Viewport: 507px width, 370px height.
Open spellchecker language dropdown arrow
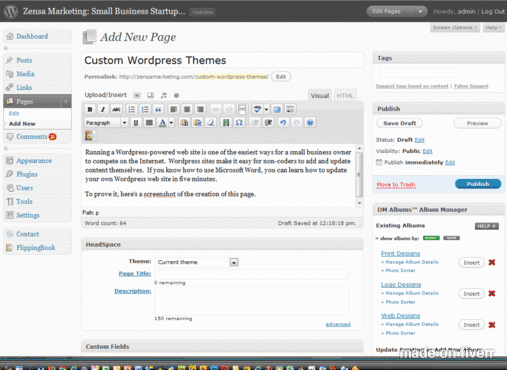tap(266, 109)
